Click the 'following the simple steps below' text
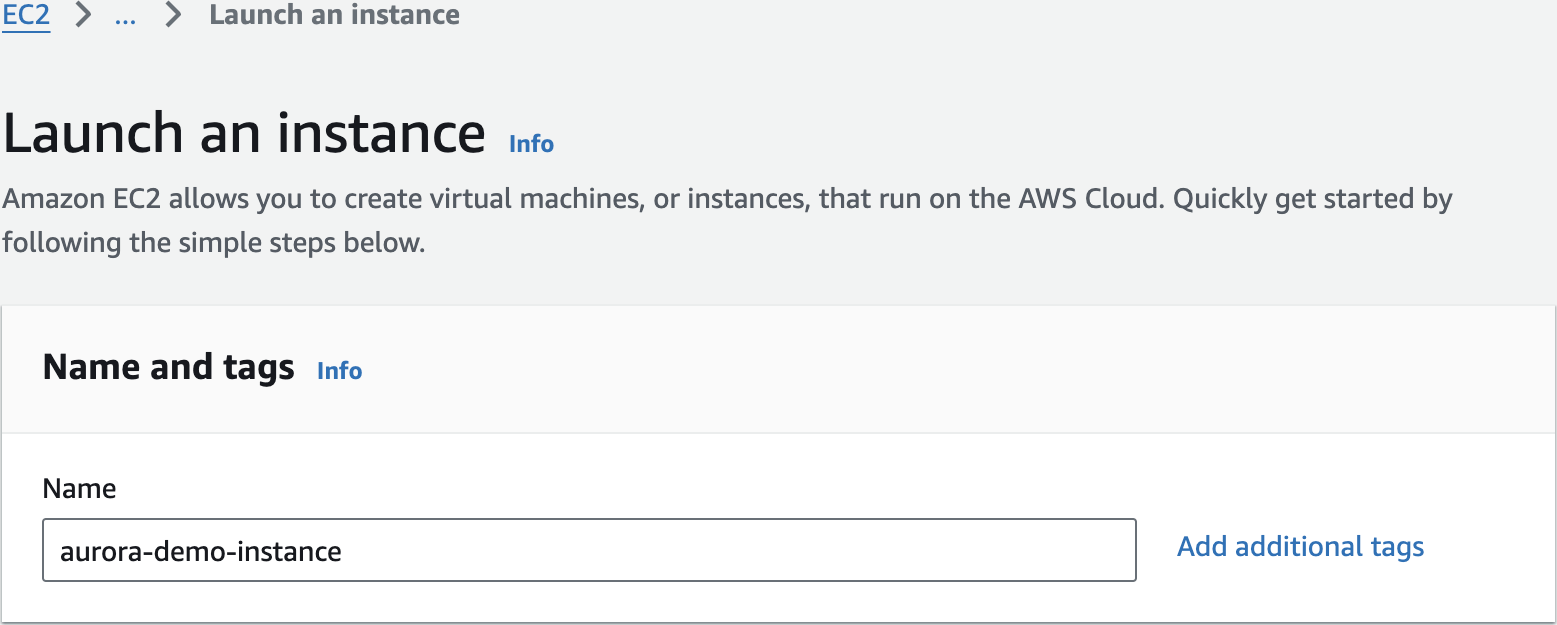Image resolution: width=1557 pixels, height=625 pixels. click(213, 243)
